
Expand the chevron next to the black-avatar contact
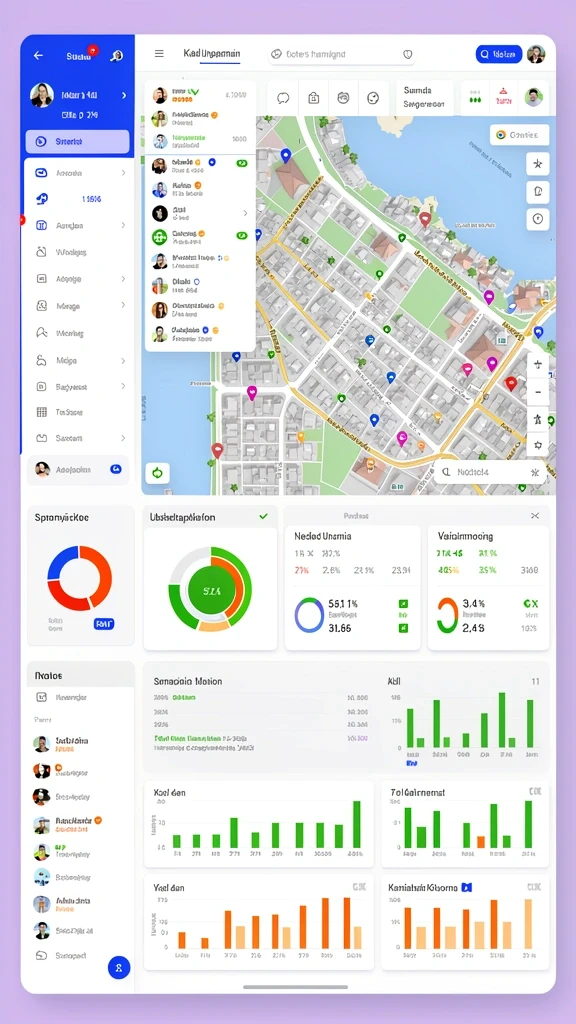[245, 213]
